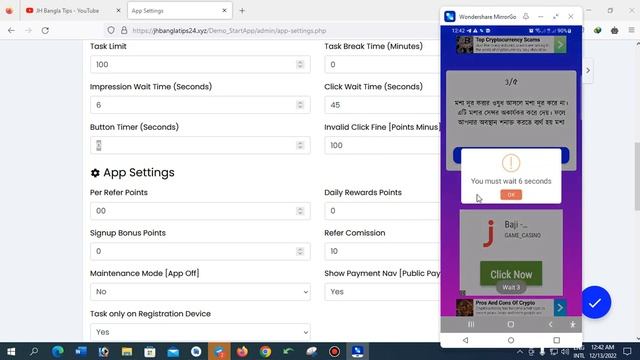This screenshot has height=360, width=640.
Task: Open a new browser tab
Action: [x=242, y=11]
